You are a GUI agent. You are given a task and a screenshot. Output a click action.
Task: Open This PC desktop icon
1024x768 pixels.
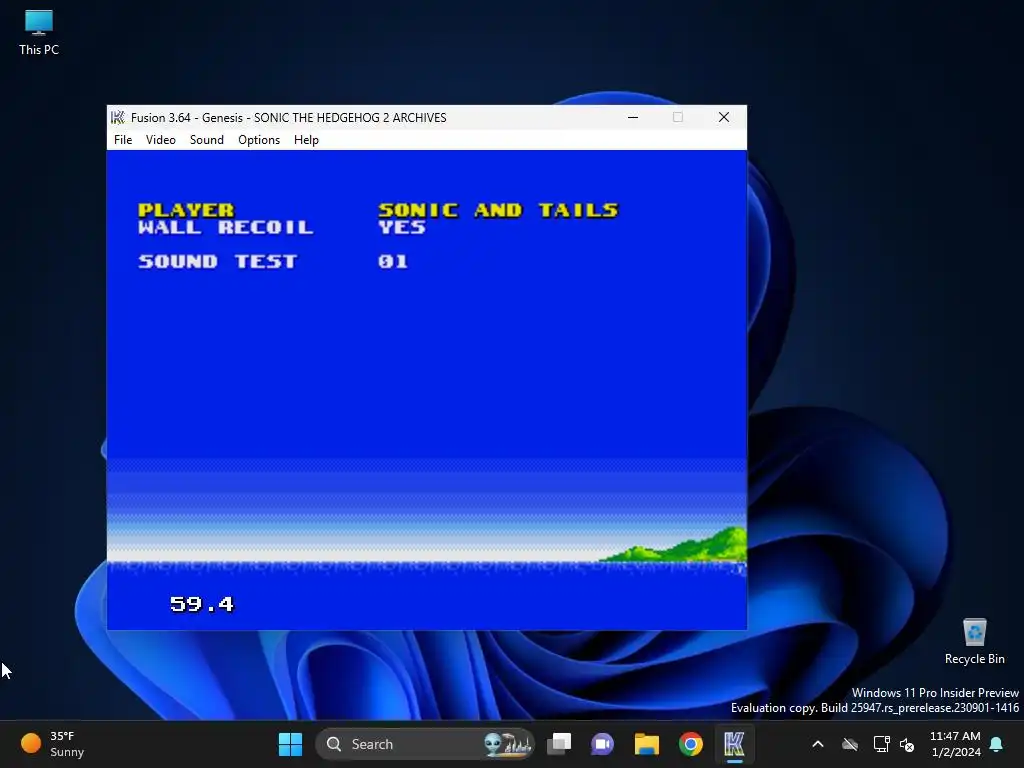point(39,33)
